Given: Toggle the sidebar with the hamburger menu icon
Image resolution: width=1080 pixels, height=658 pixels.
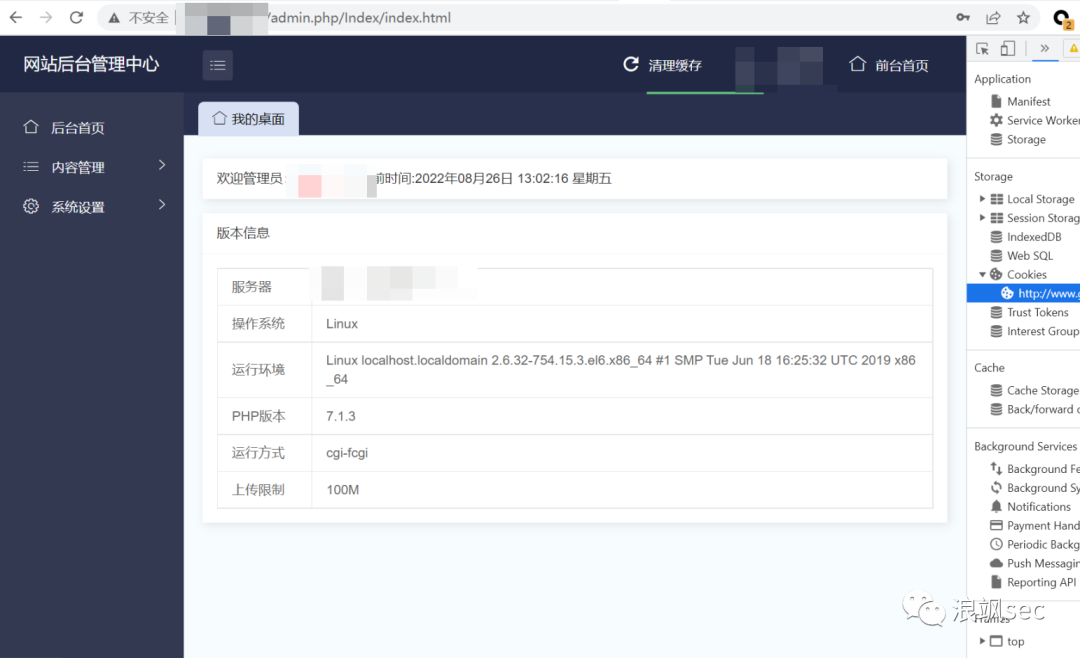Looking at the screenshot, I should coord(218,65).
